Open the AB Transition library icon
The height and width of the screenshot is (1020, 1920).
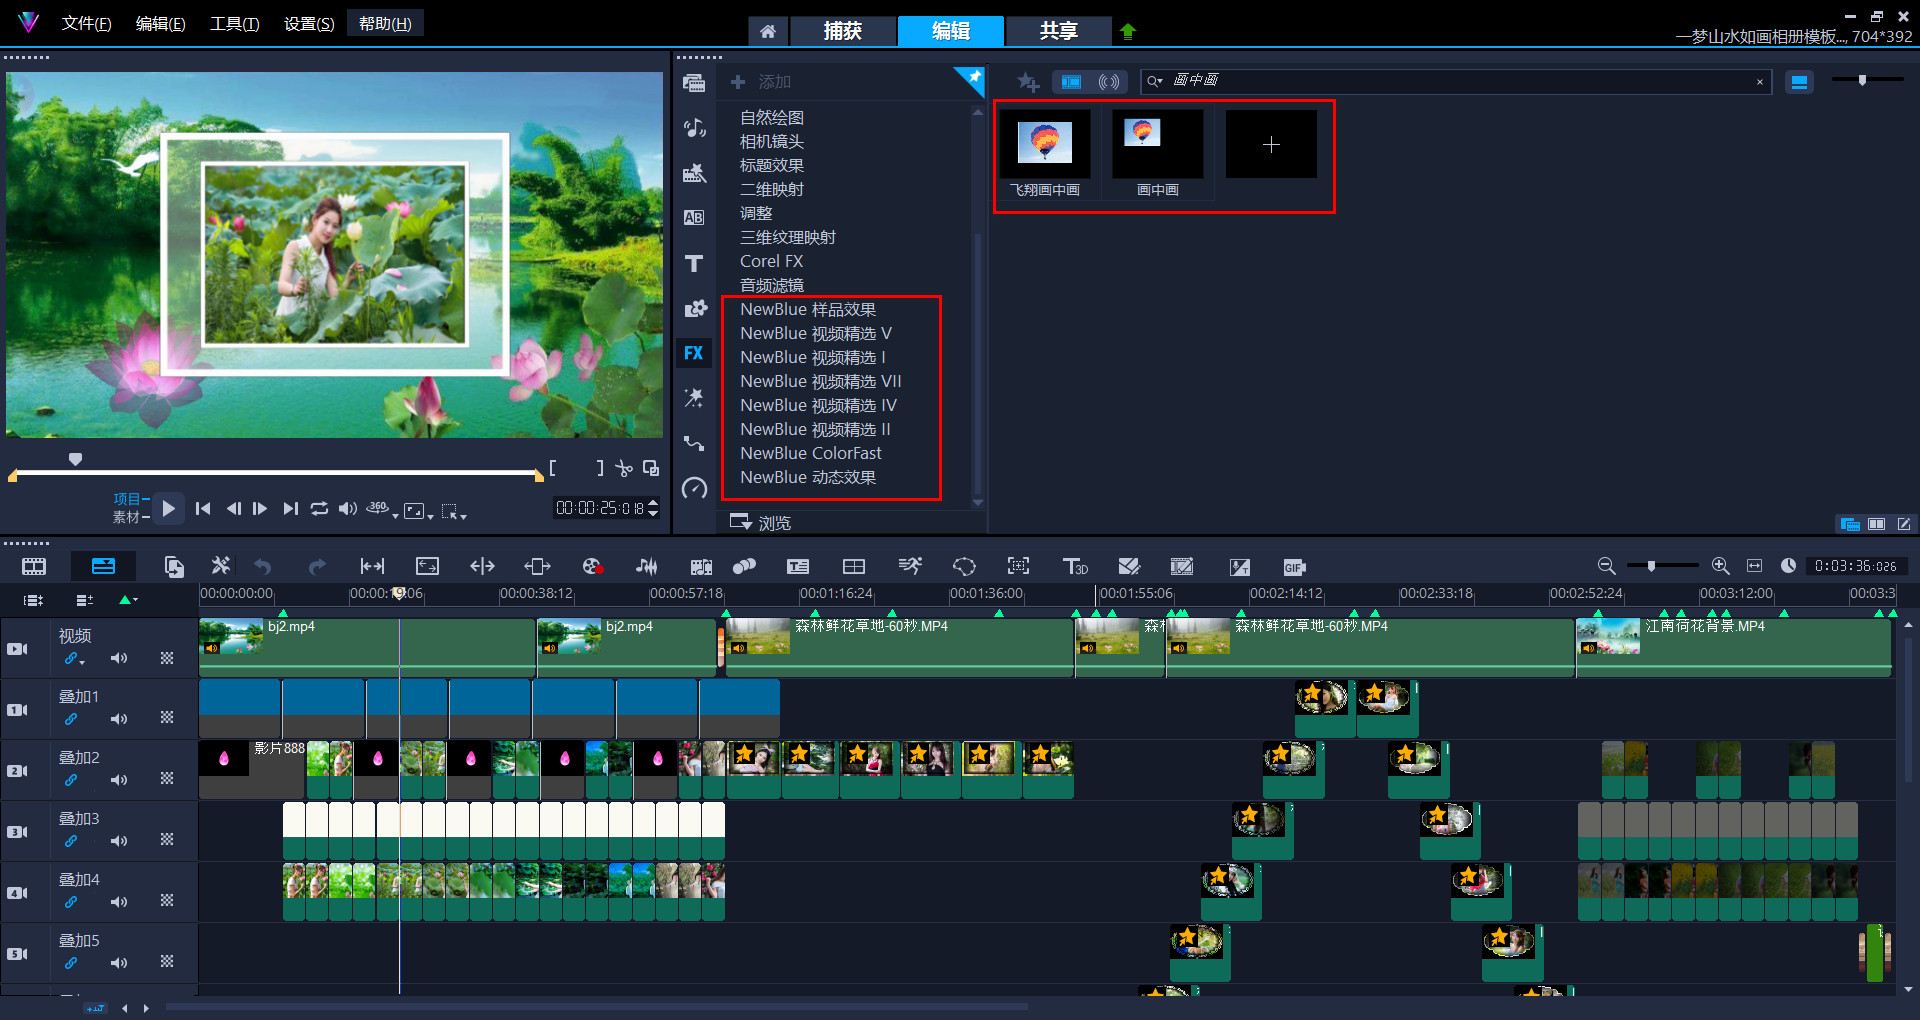pyautogui.click(x=693, y=218)
